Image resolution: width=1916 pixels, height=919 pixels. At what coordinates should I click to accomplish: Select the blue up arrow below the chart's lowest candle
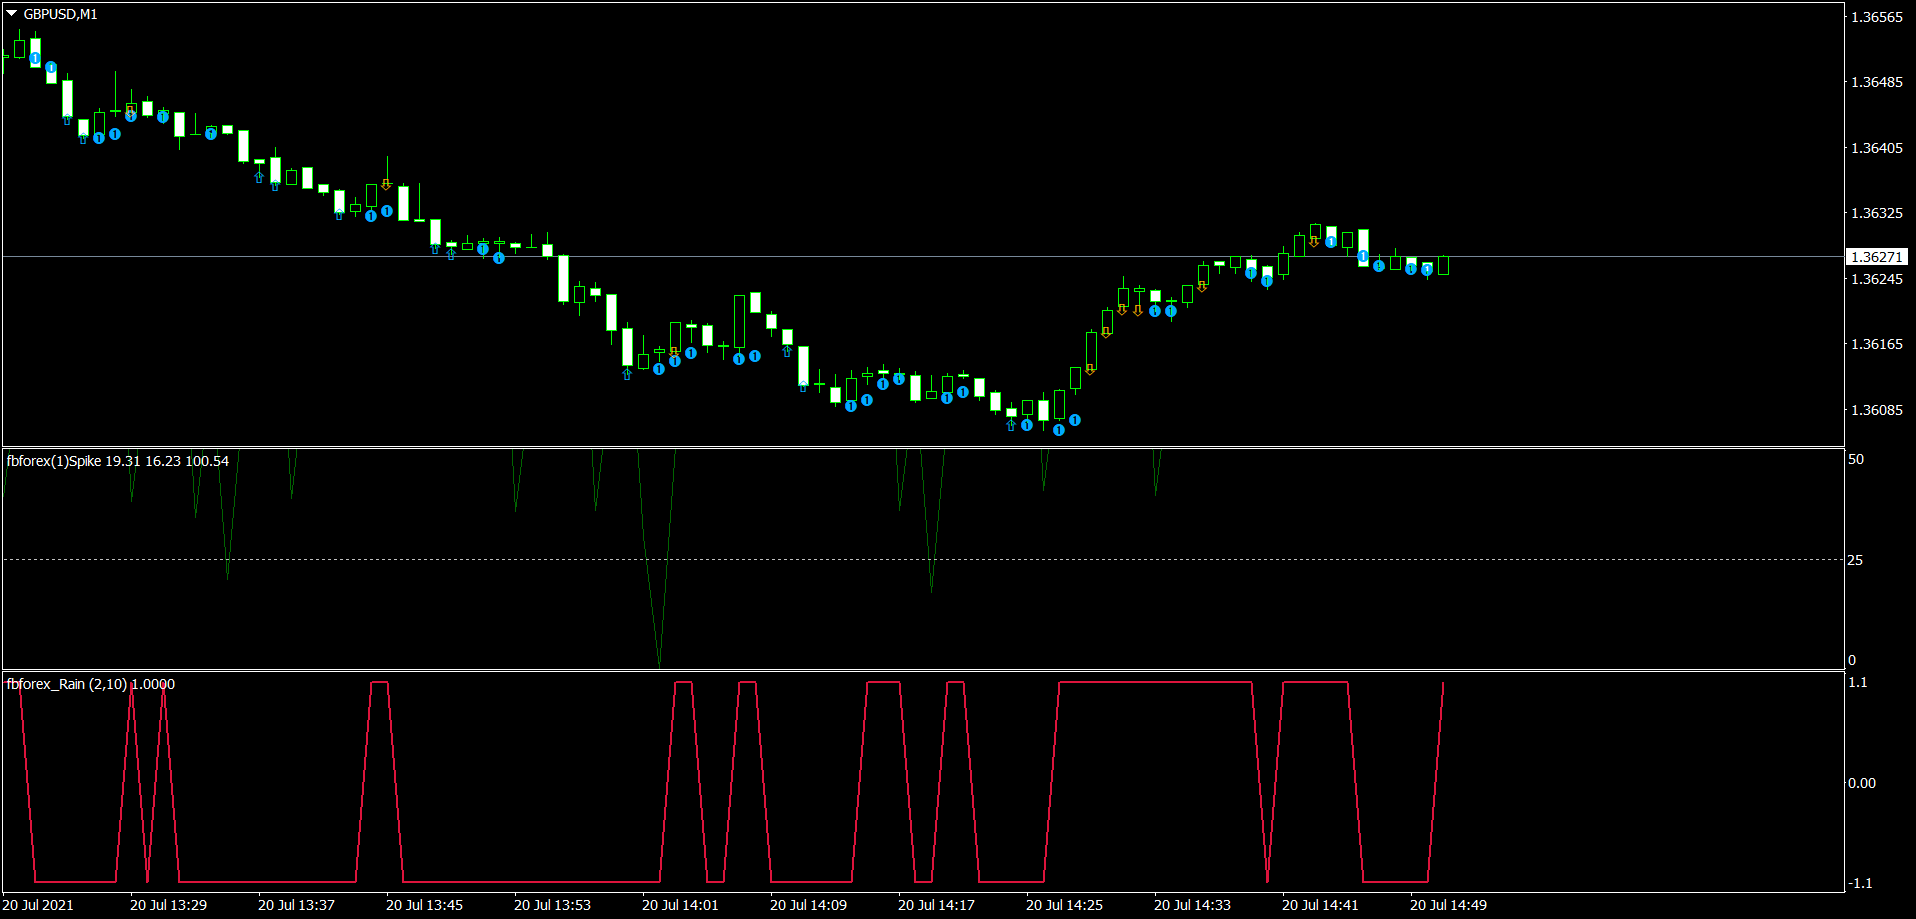pyautogui.click(x=1011, y=426)
